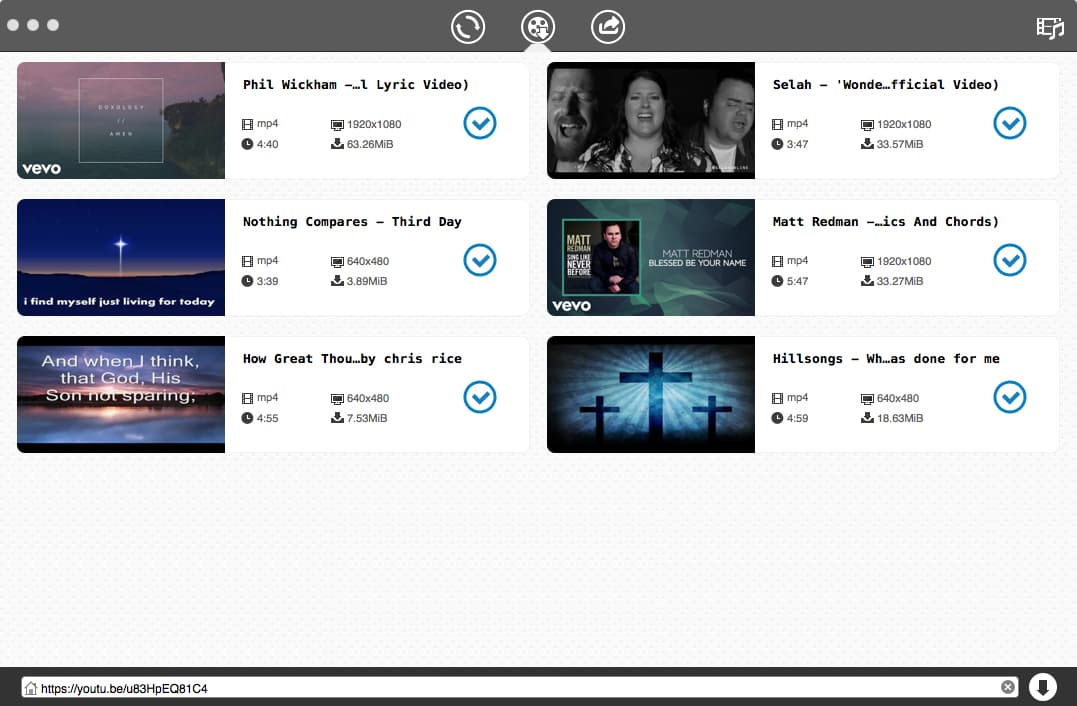This screenshot has height=706, width=1077.
Task: Open the convert tab with circular arrows
Action: pos(468,27)
